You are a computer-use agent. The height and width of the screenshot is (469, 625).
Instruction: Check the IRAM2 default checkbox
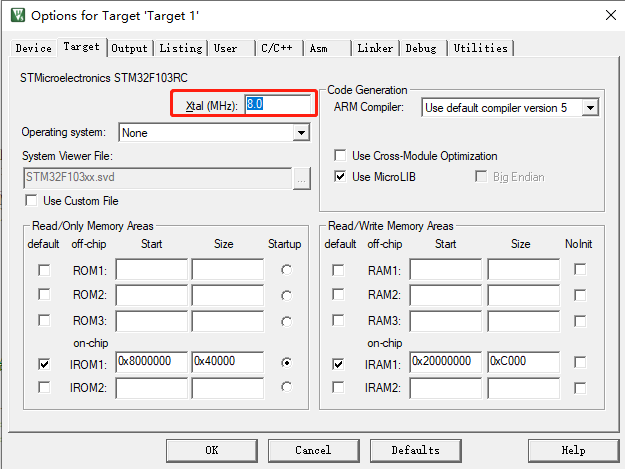point(338,387)
